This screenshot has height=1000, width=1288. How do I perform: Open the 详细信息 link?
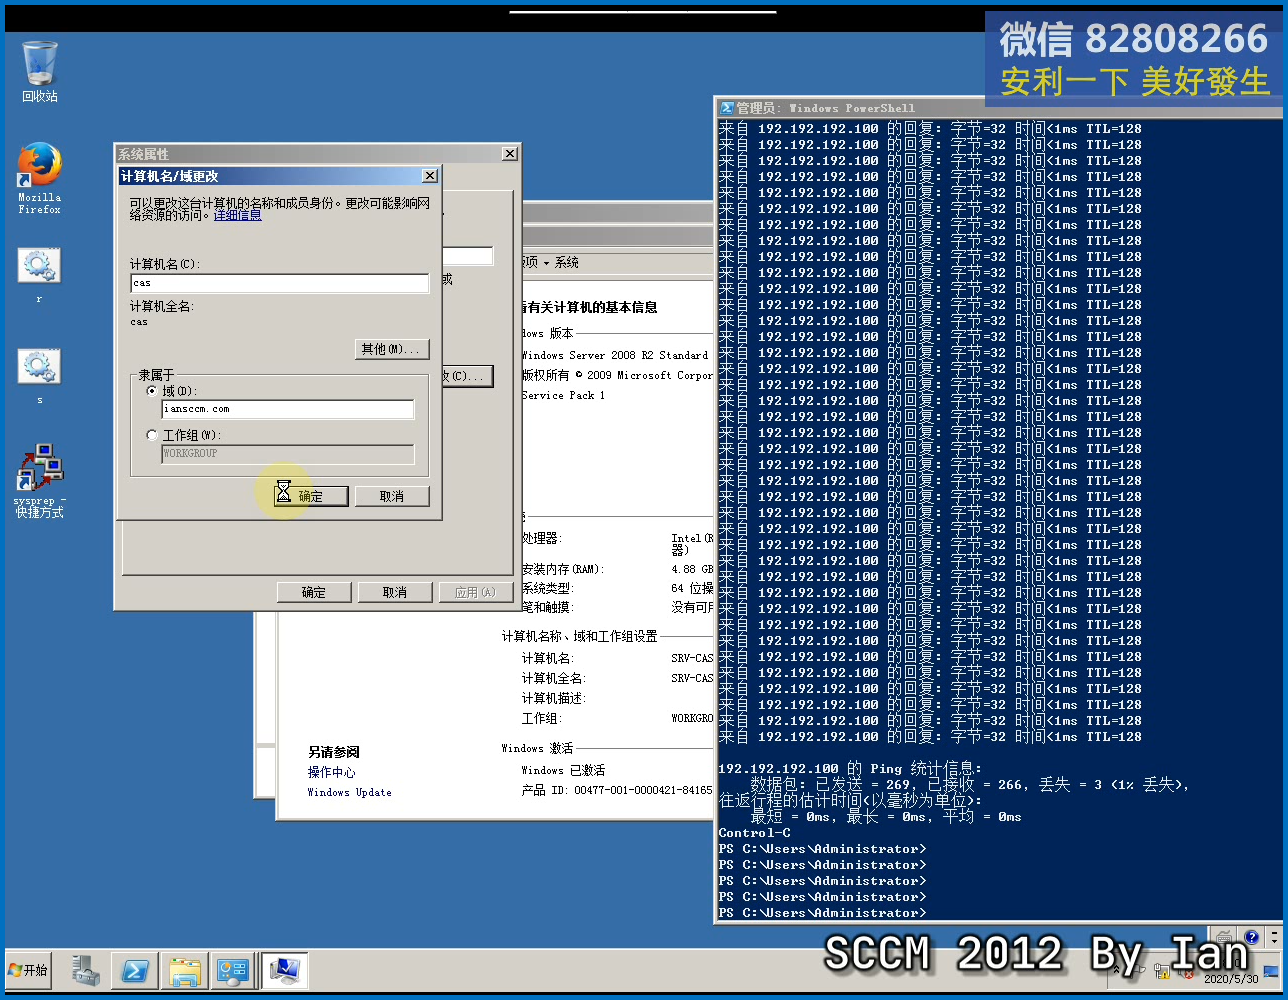pos(237,215)
